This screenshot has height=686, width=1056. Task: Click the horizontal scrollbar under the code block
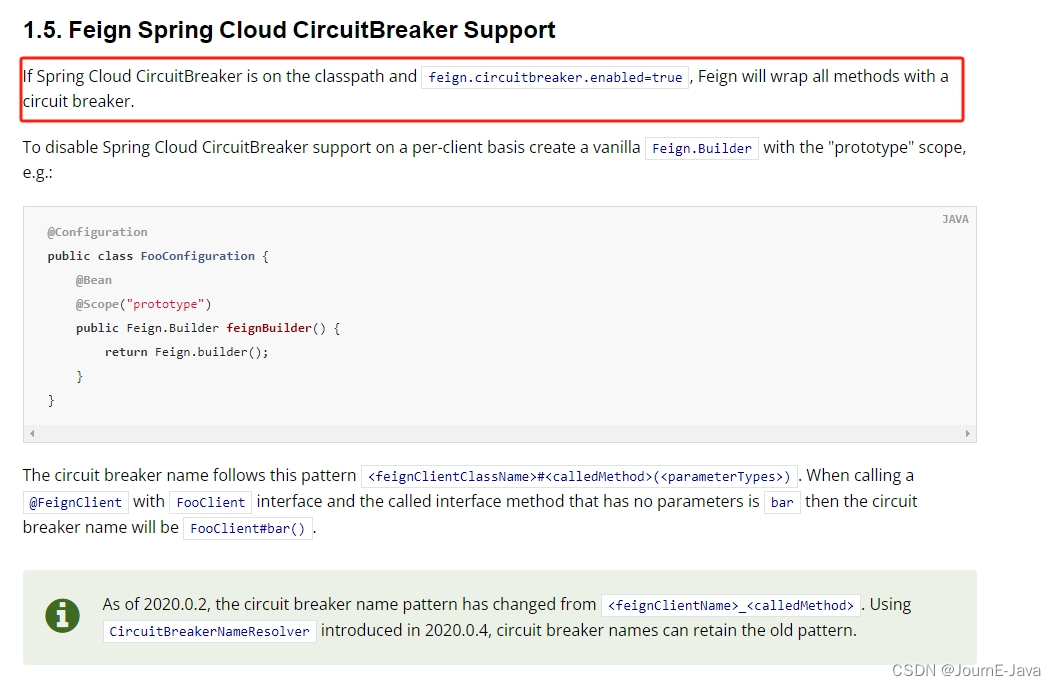[x=500, y=434]
